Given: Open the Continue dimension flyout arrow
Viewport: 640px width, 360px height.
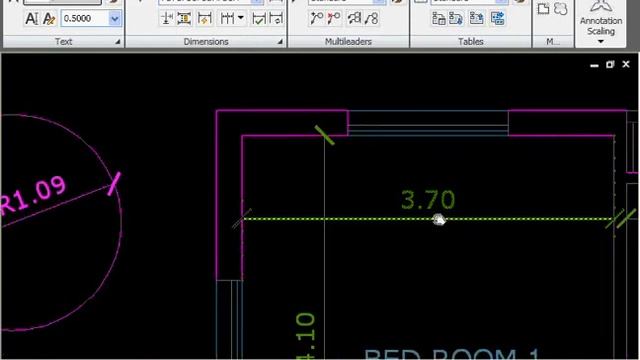Looking at the screenshot, I should [241, 18].
